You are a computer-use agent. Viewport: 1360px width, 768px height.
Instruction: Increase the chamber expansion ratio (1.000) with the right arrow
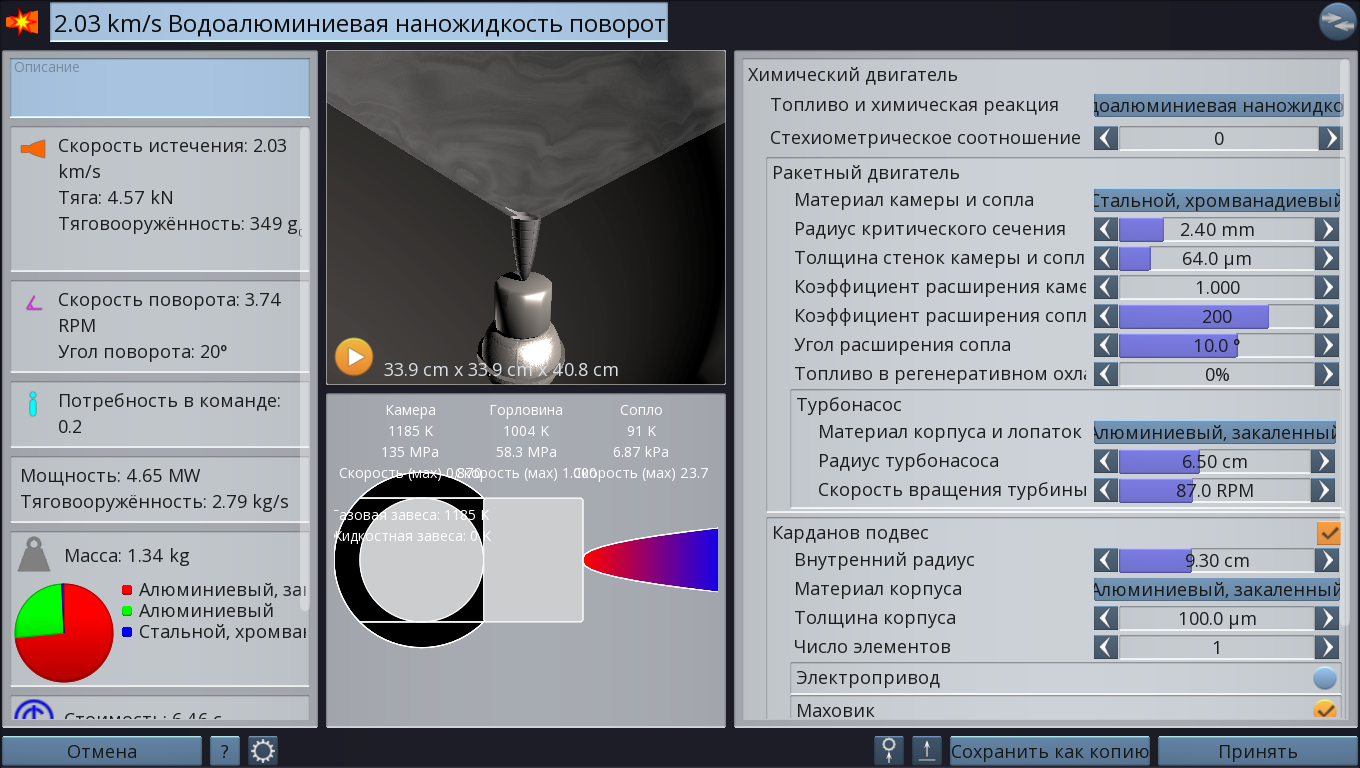coord(1327,288)
